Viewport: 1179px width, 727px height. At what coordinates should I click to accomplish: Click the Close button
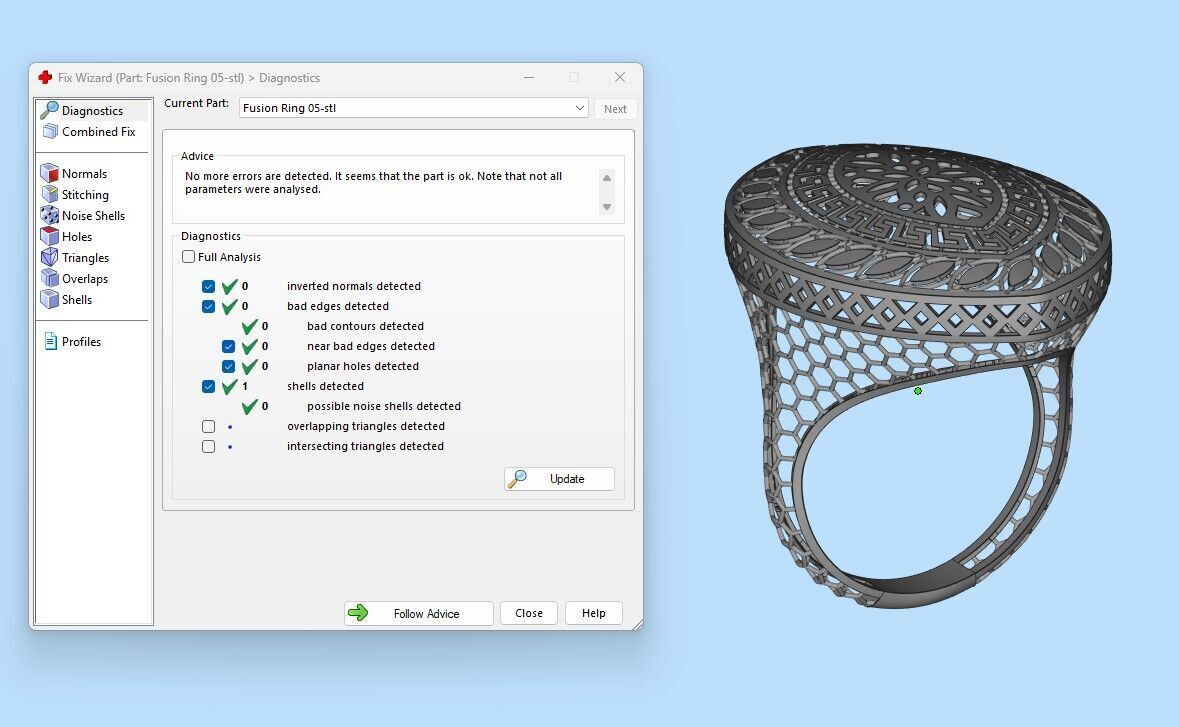[529, 613]
